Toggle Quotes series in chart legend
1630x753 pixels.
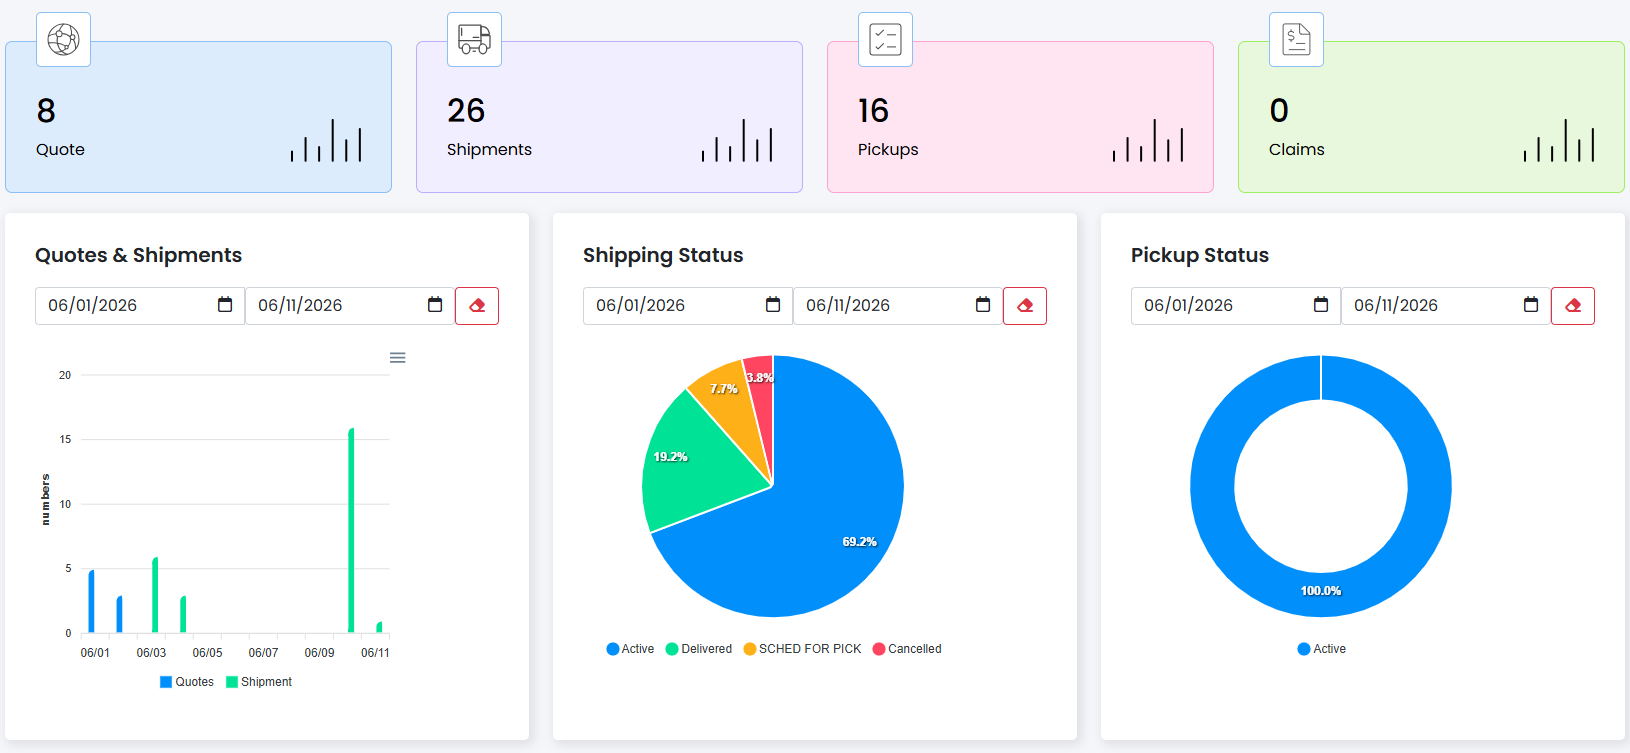[187, 682]
